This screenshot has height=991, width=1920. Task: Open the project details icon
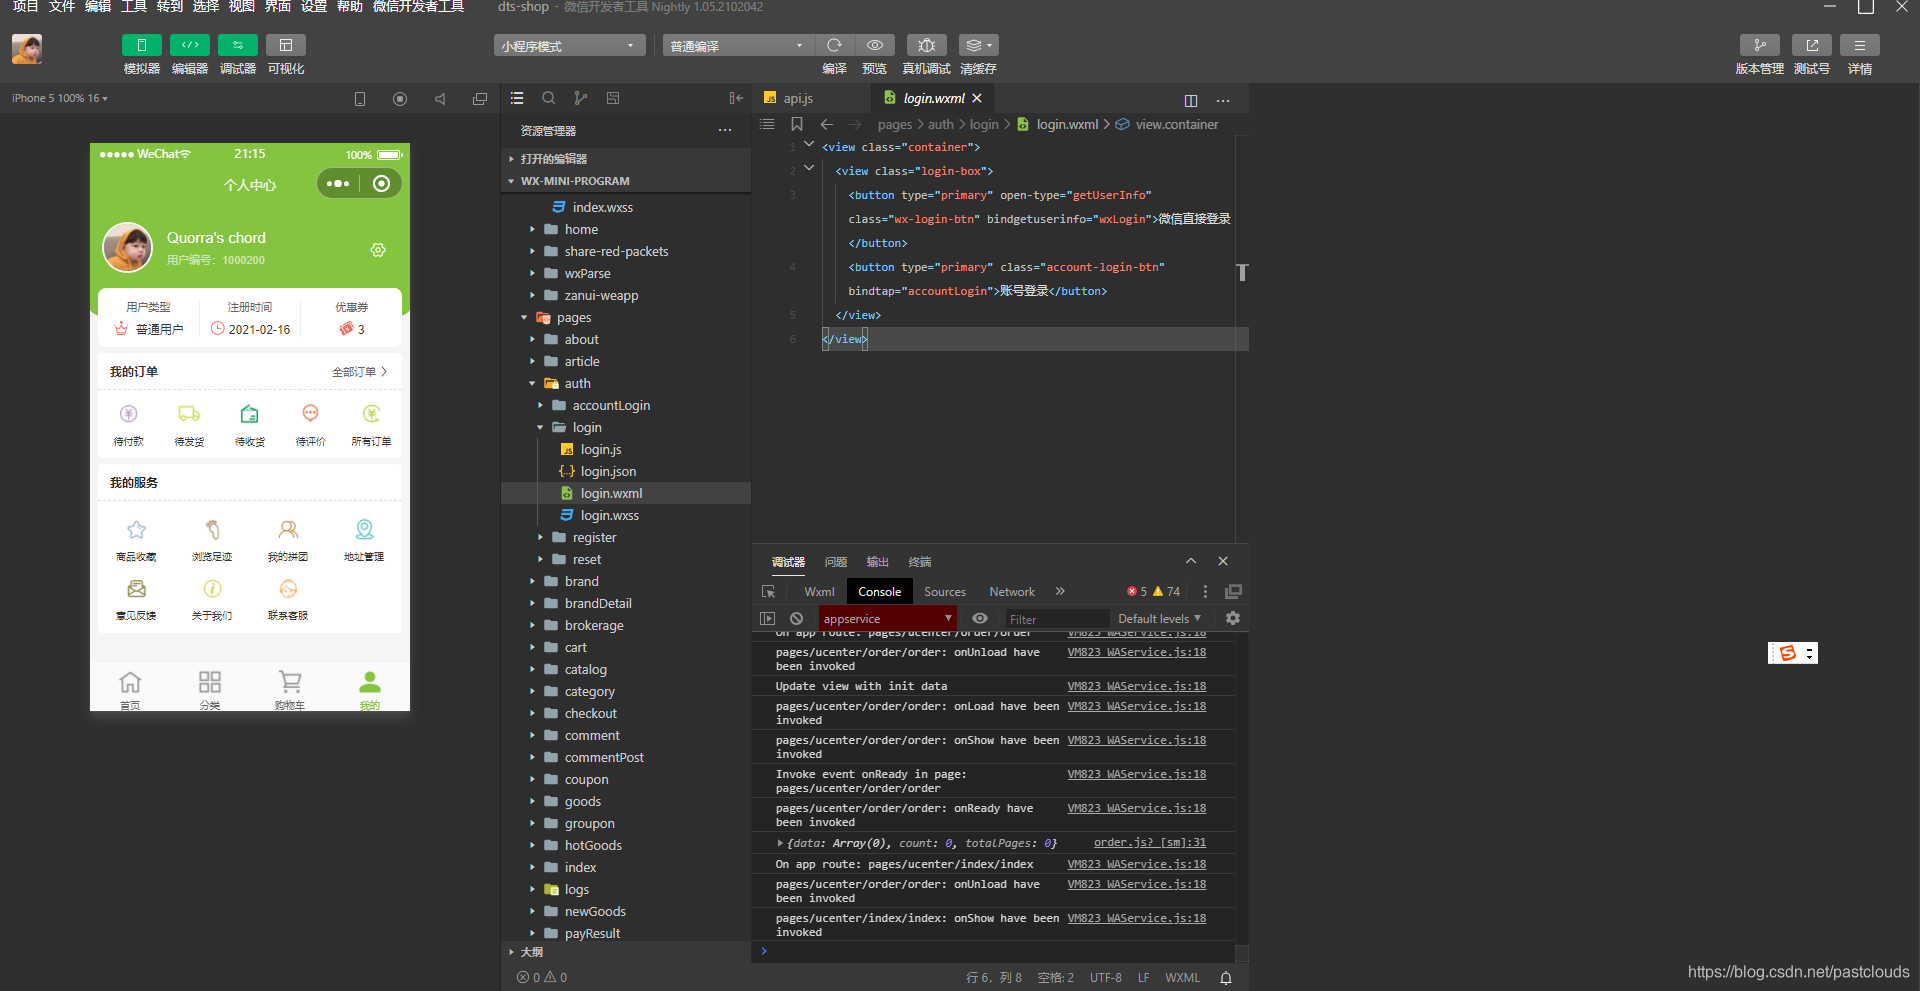pyautogui.click(x=1859, y=45)
